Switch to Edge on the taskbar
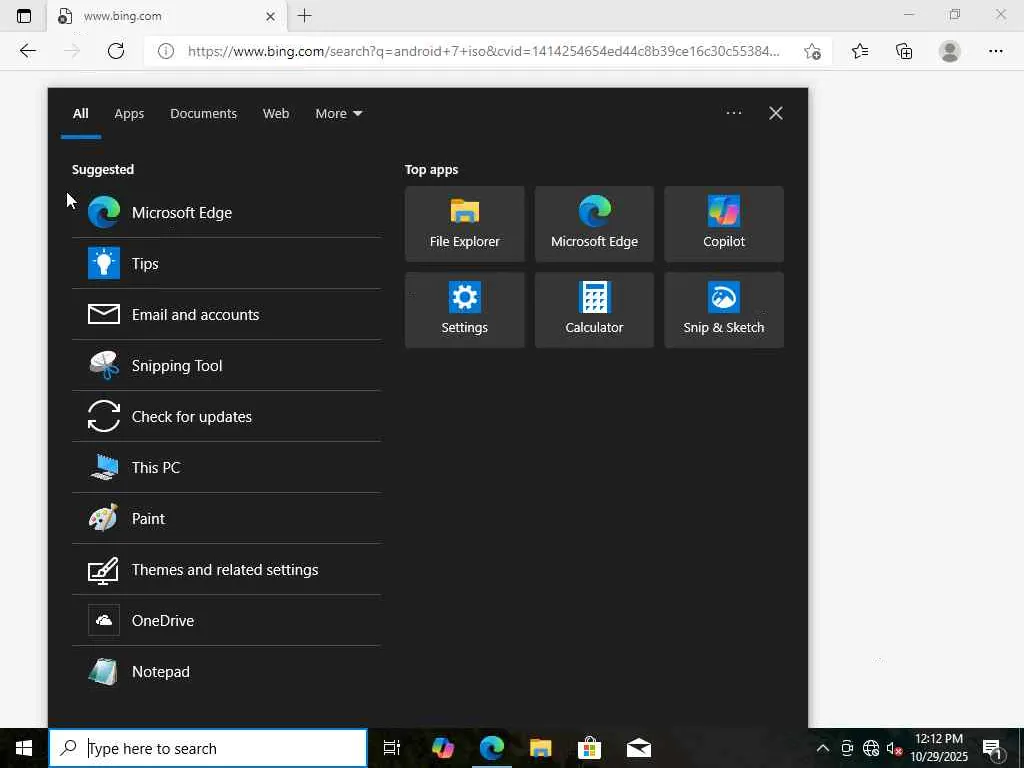 [x=492, y=748]
